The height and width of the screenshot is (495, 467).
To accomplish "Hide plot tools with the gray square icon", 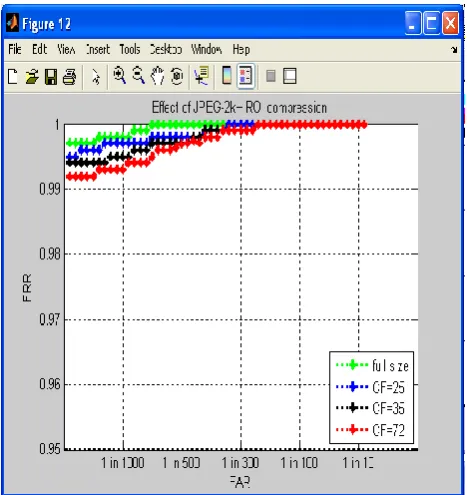I will click(271, 76).
